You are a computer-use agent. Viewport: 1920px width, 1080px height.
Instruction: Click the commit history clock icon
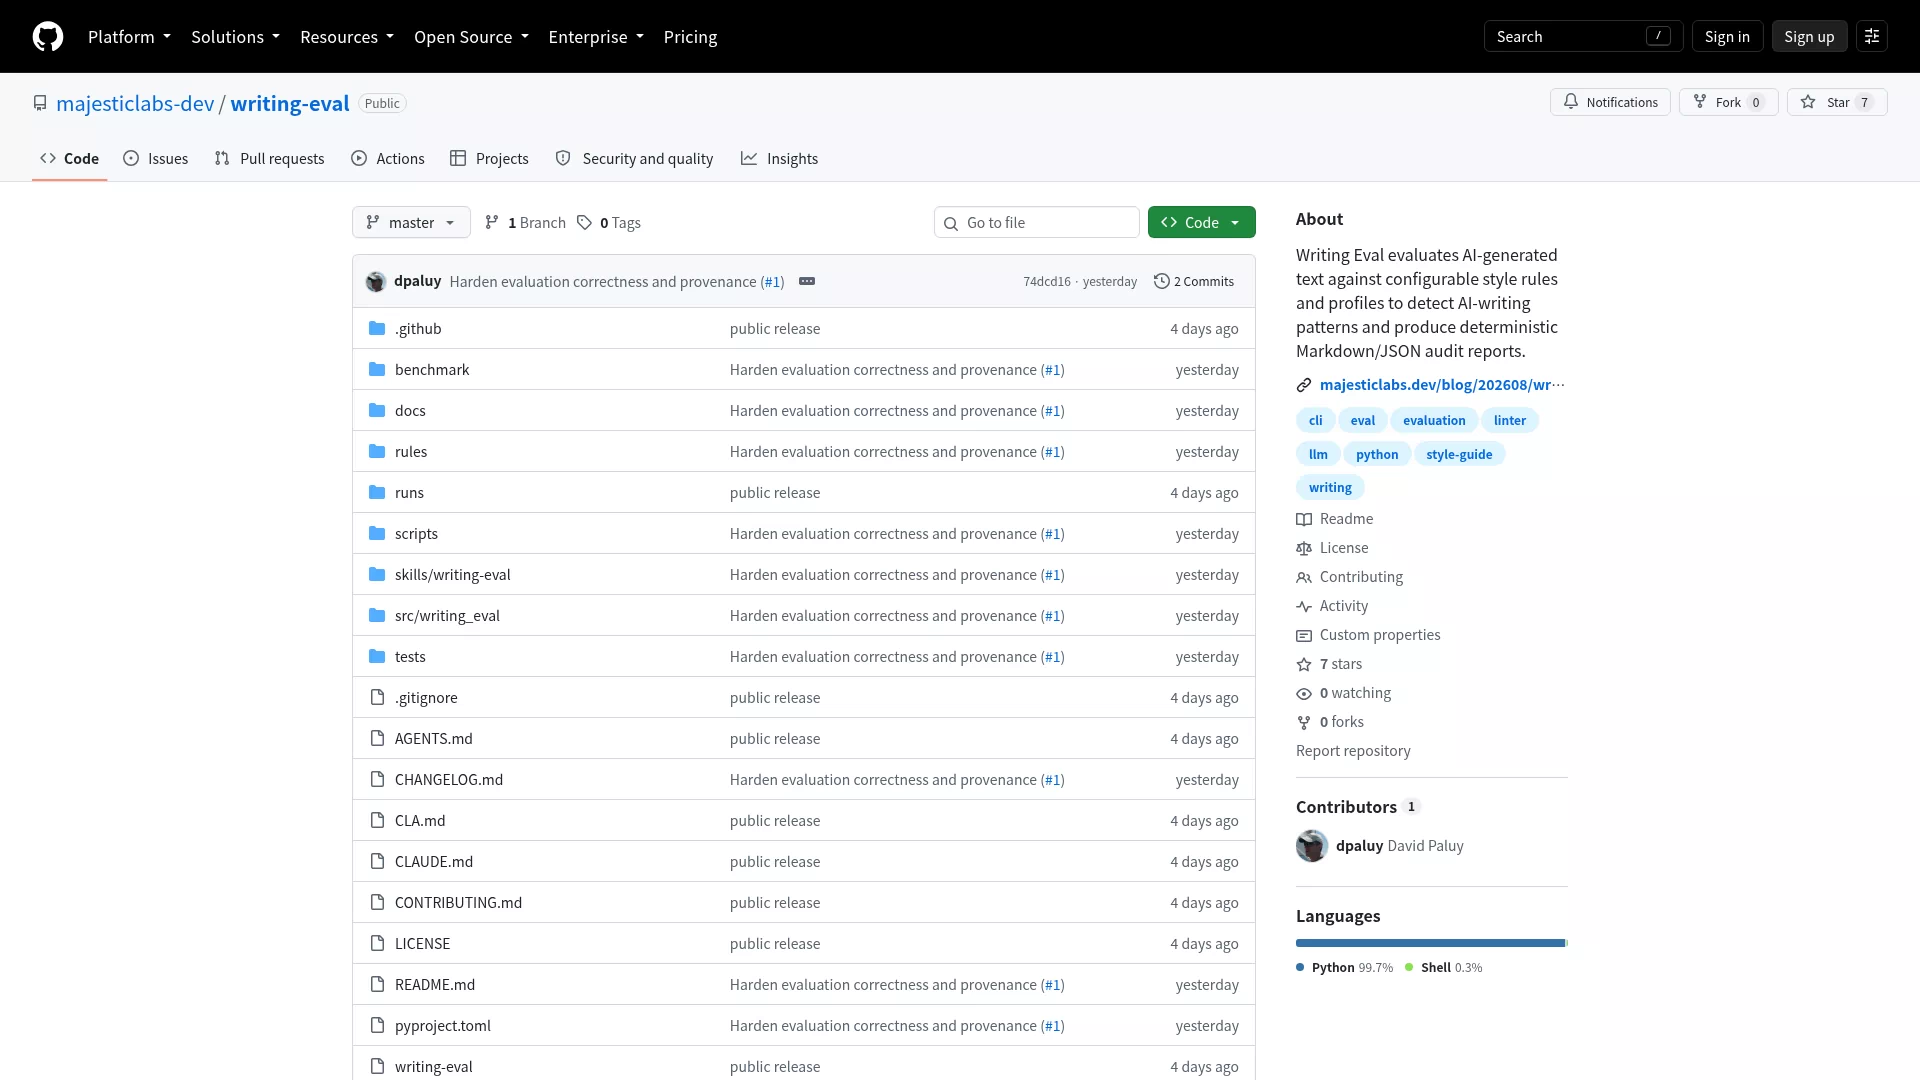[x=1162, y=282]
